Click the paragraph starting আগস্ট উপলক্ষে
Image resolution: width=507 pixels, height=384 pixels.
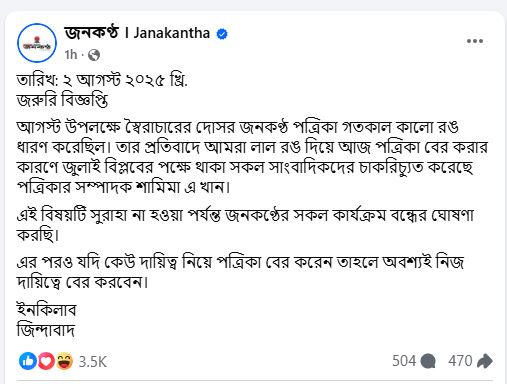[x=252, y=157]
